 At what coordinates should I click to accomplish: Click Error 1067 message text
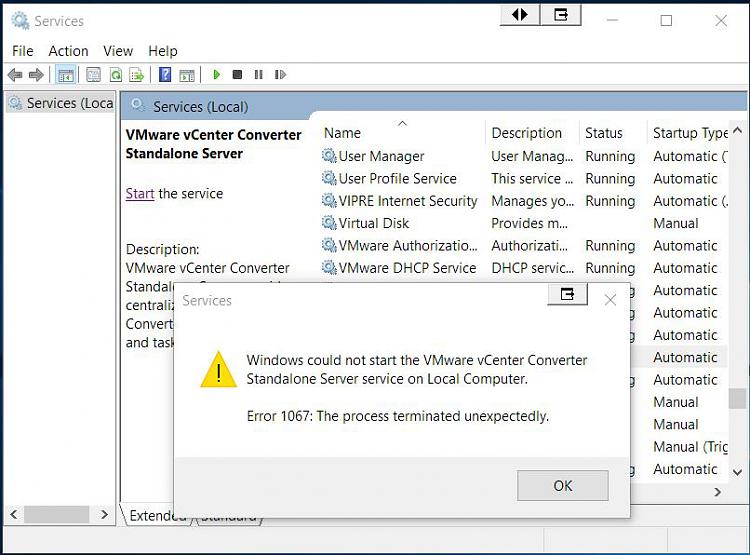point(397,416)
